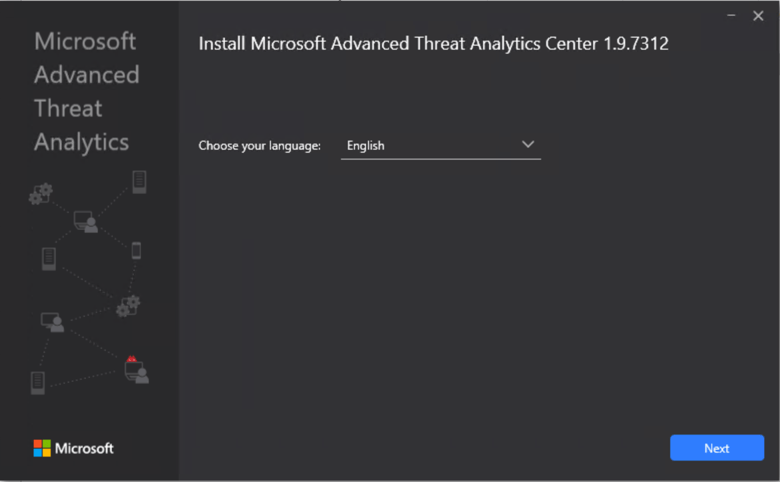Viewport: 782px width, 484px height.
Task: Click the bottom-left server icon in the diagram
Action: tap(38, 382)
